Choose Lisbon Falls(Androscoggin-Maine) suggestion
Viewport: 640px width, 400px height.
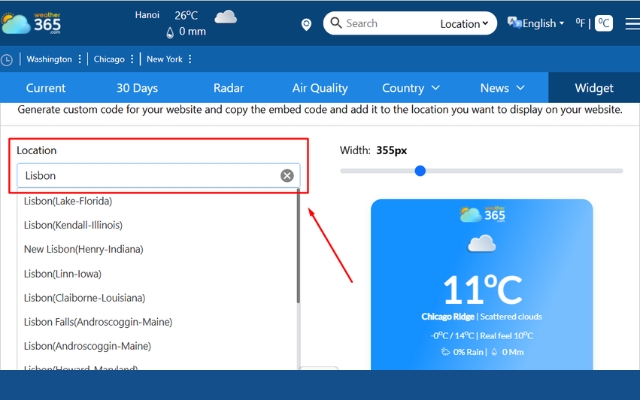click(98, 322)
